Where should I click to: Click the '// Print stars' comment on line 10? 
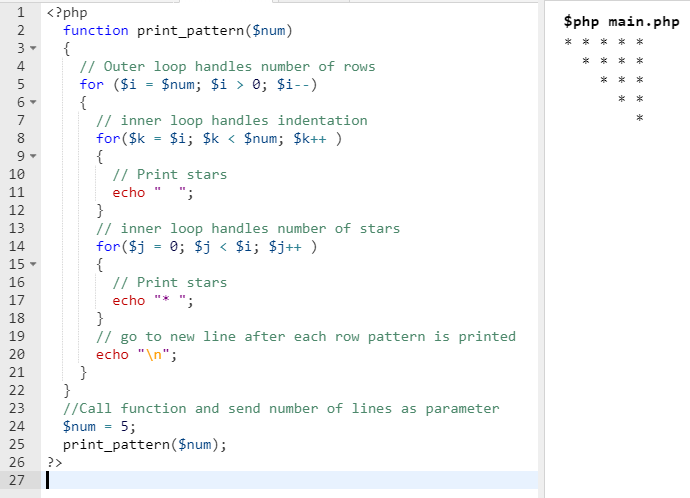point(170,175)
